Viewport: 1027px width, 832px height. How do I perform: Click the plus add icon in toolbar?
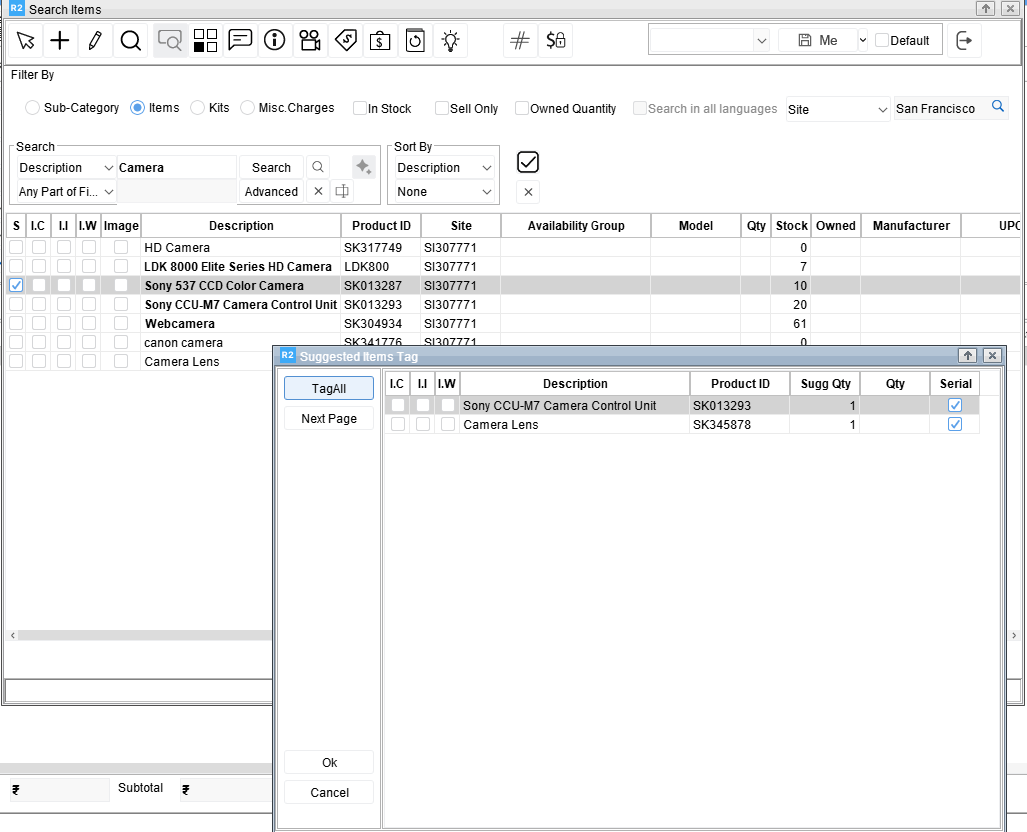[x=60, y=41]
